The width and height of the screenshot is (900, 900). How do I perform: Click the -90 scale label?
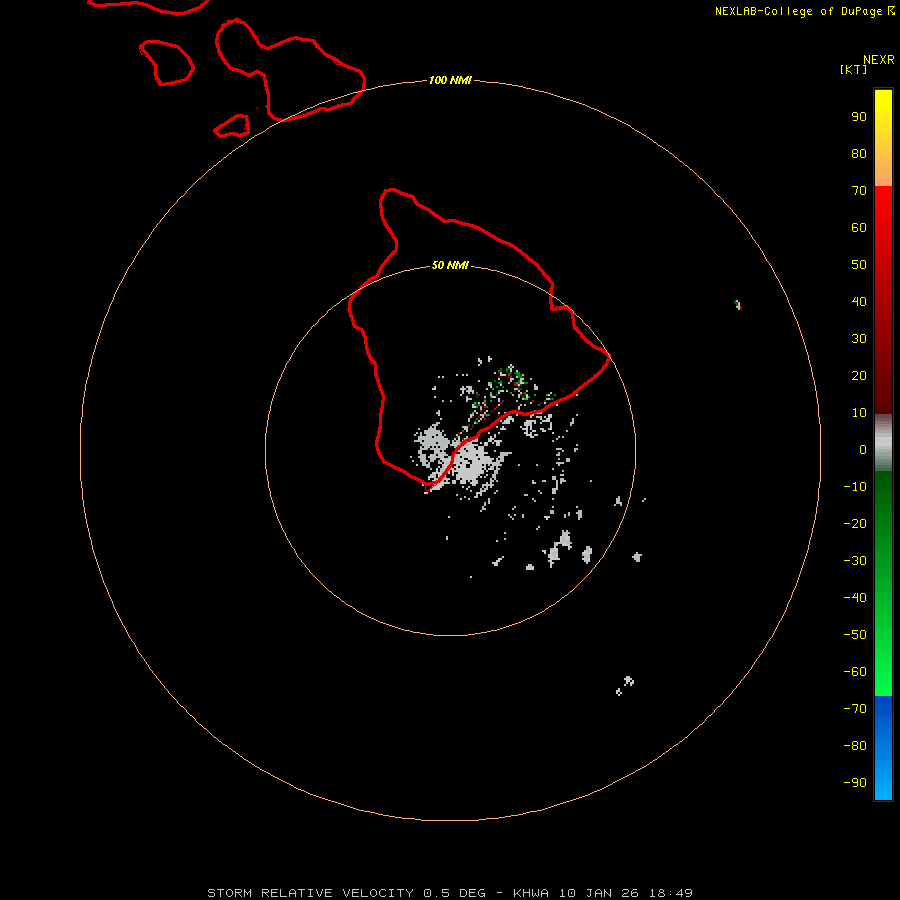[x=855, y=783]
